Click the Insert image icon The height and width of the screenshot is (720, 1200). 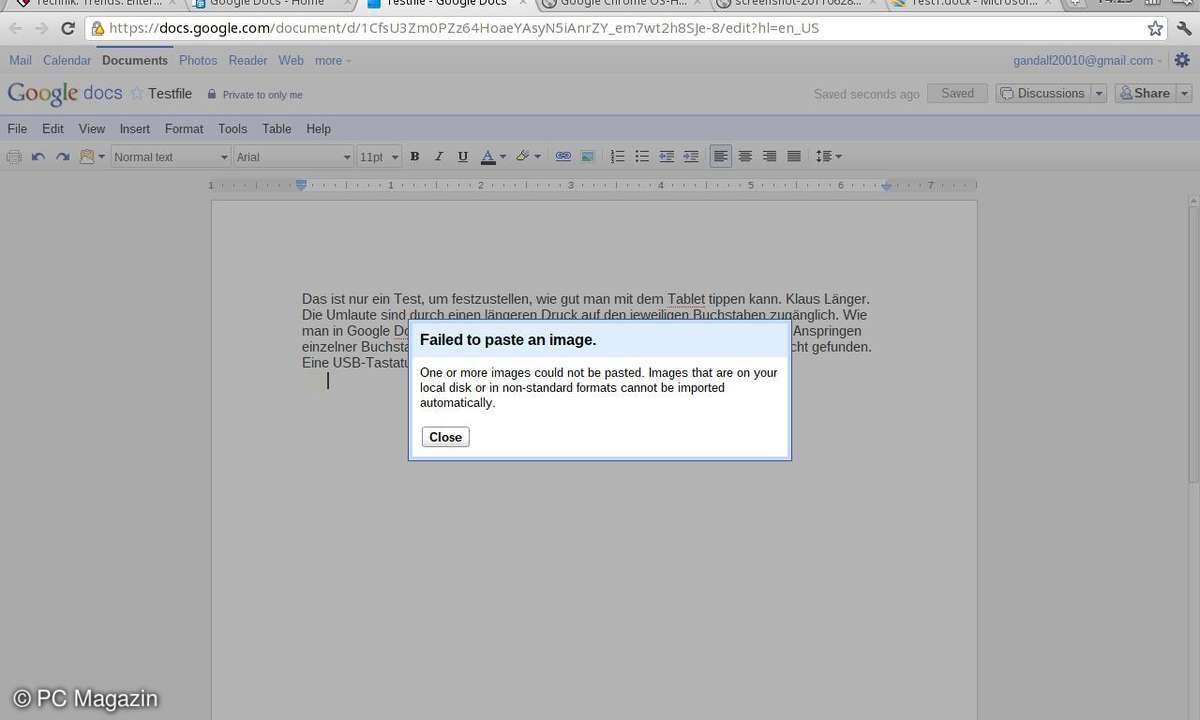[588, 157]
